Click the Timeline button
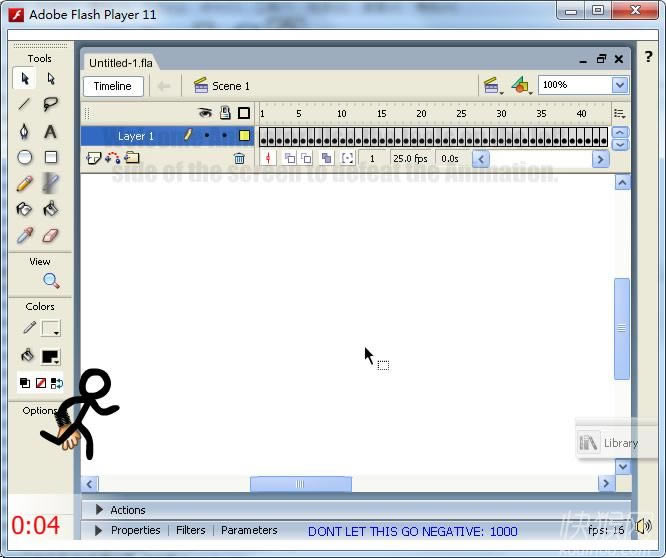 (113, 86)
